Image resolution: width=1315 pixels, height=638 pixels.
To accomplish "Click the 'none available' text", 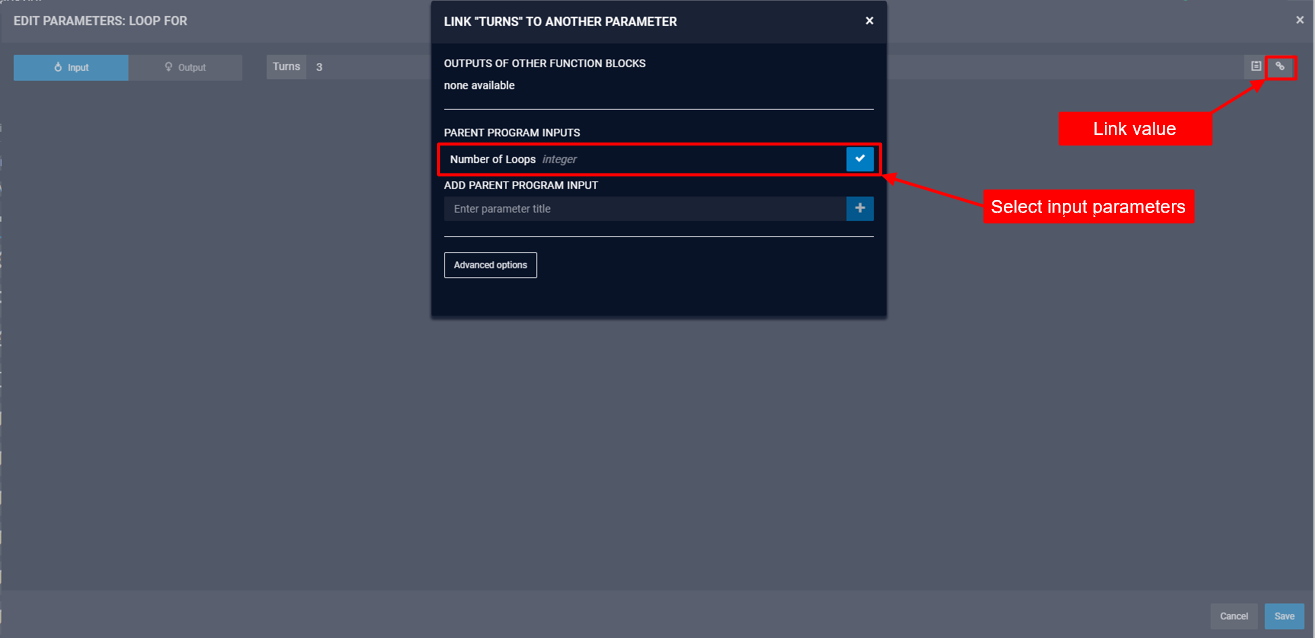I will click(x=479, y=86).
